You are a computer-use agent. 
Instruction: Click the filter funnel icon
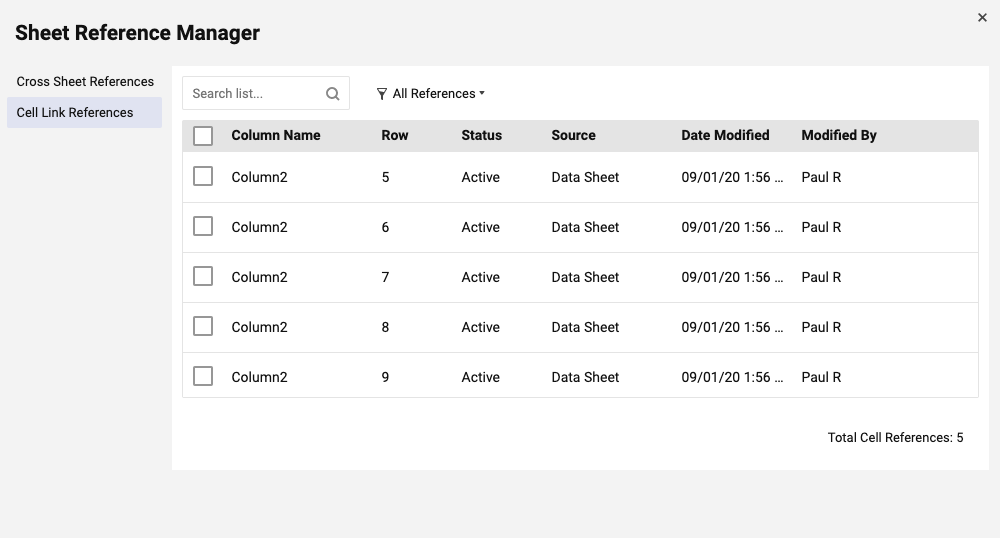click(x=382, y=94)
